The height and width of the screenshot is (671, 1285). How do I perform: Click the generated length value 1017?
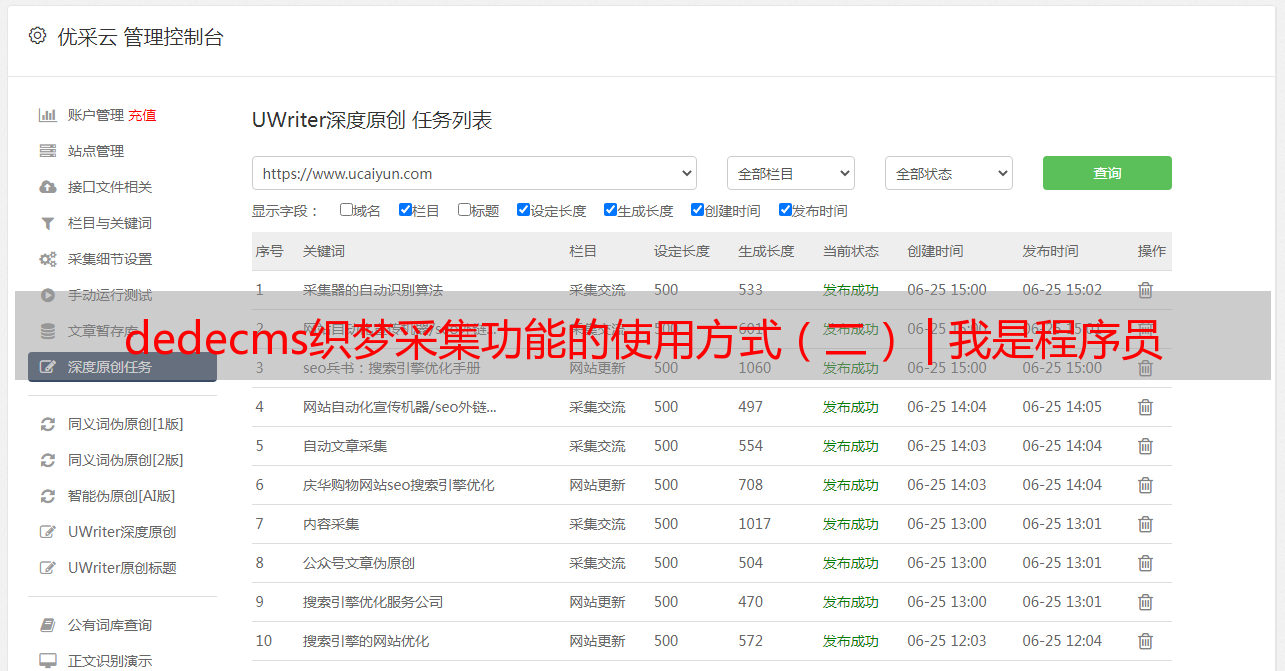[755, 524]
